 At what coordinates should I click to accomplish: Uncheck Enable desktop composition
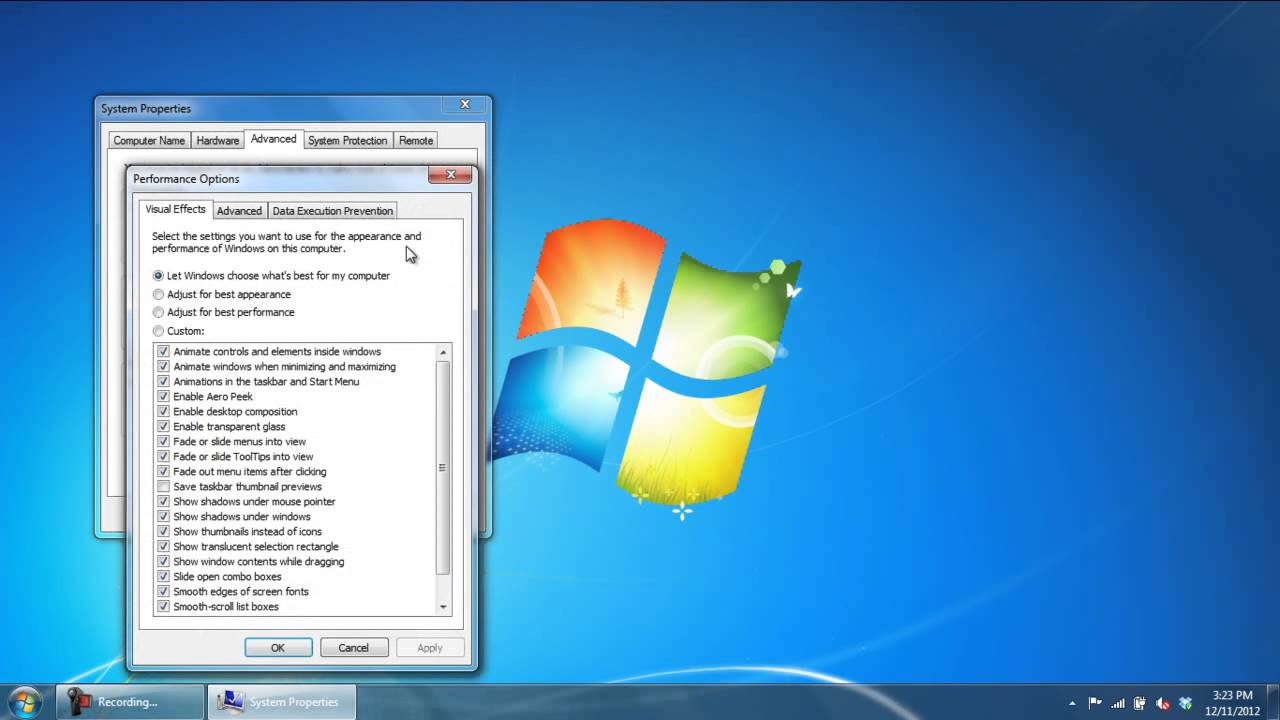point(164,412)
